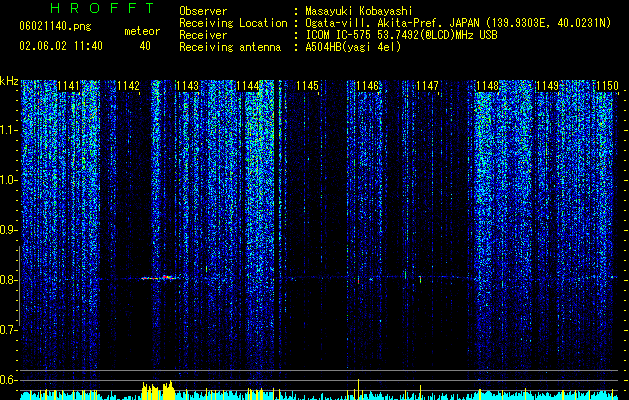The image size is (629, 400).
Task: Click the yellow signal-level burst in the bottom graph
Action: point(158,391)
